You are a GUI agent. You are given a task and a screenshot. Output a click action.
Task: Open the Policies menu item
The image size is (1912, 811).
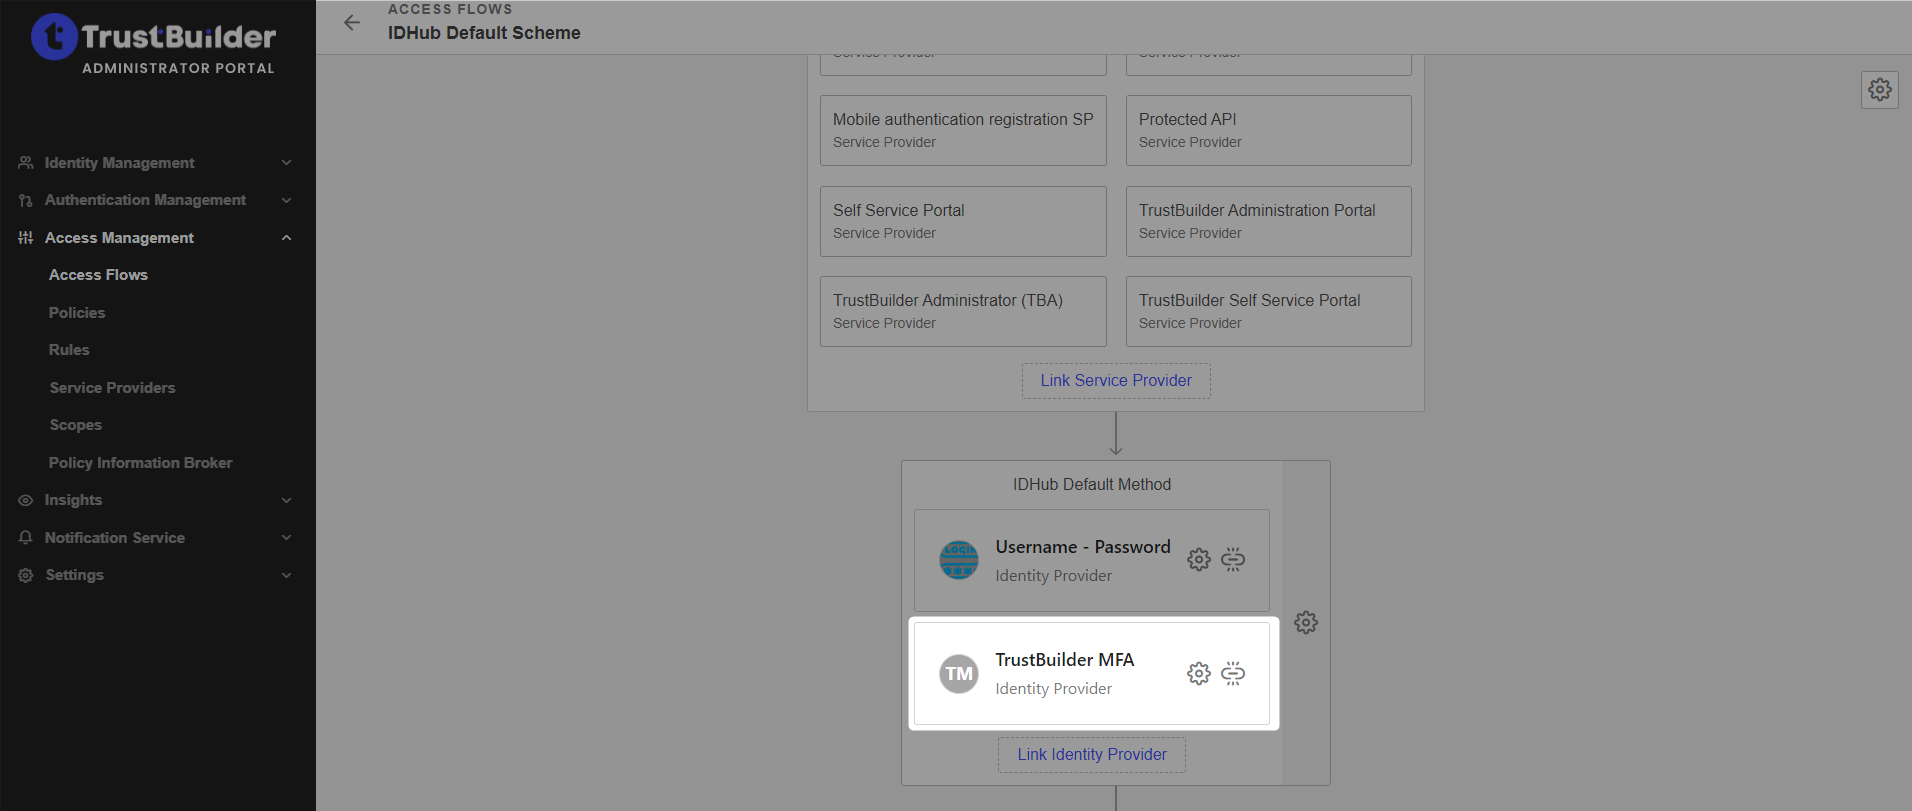click(77, 313)
